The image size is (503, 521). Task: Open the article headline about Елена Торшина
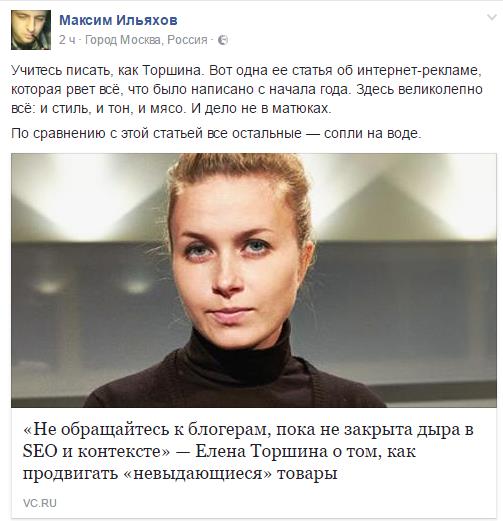click(x=248, y=451)
